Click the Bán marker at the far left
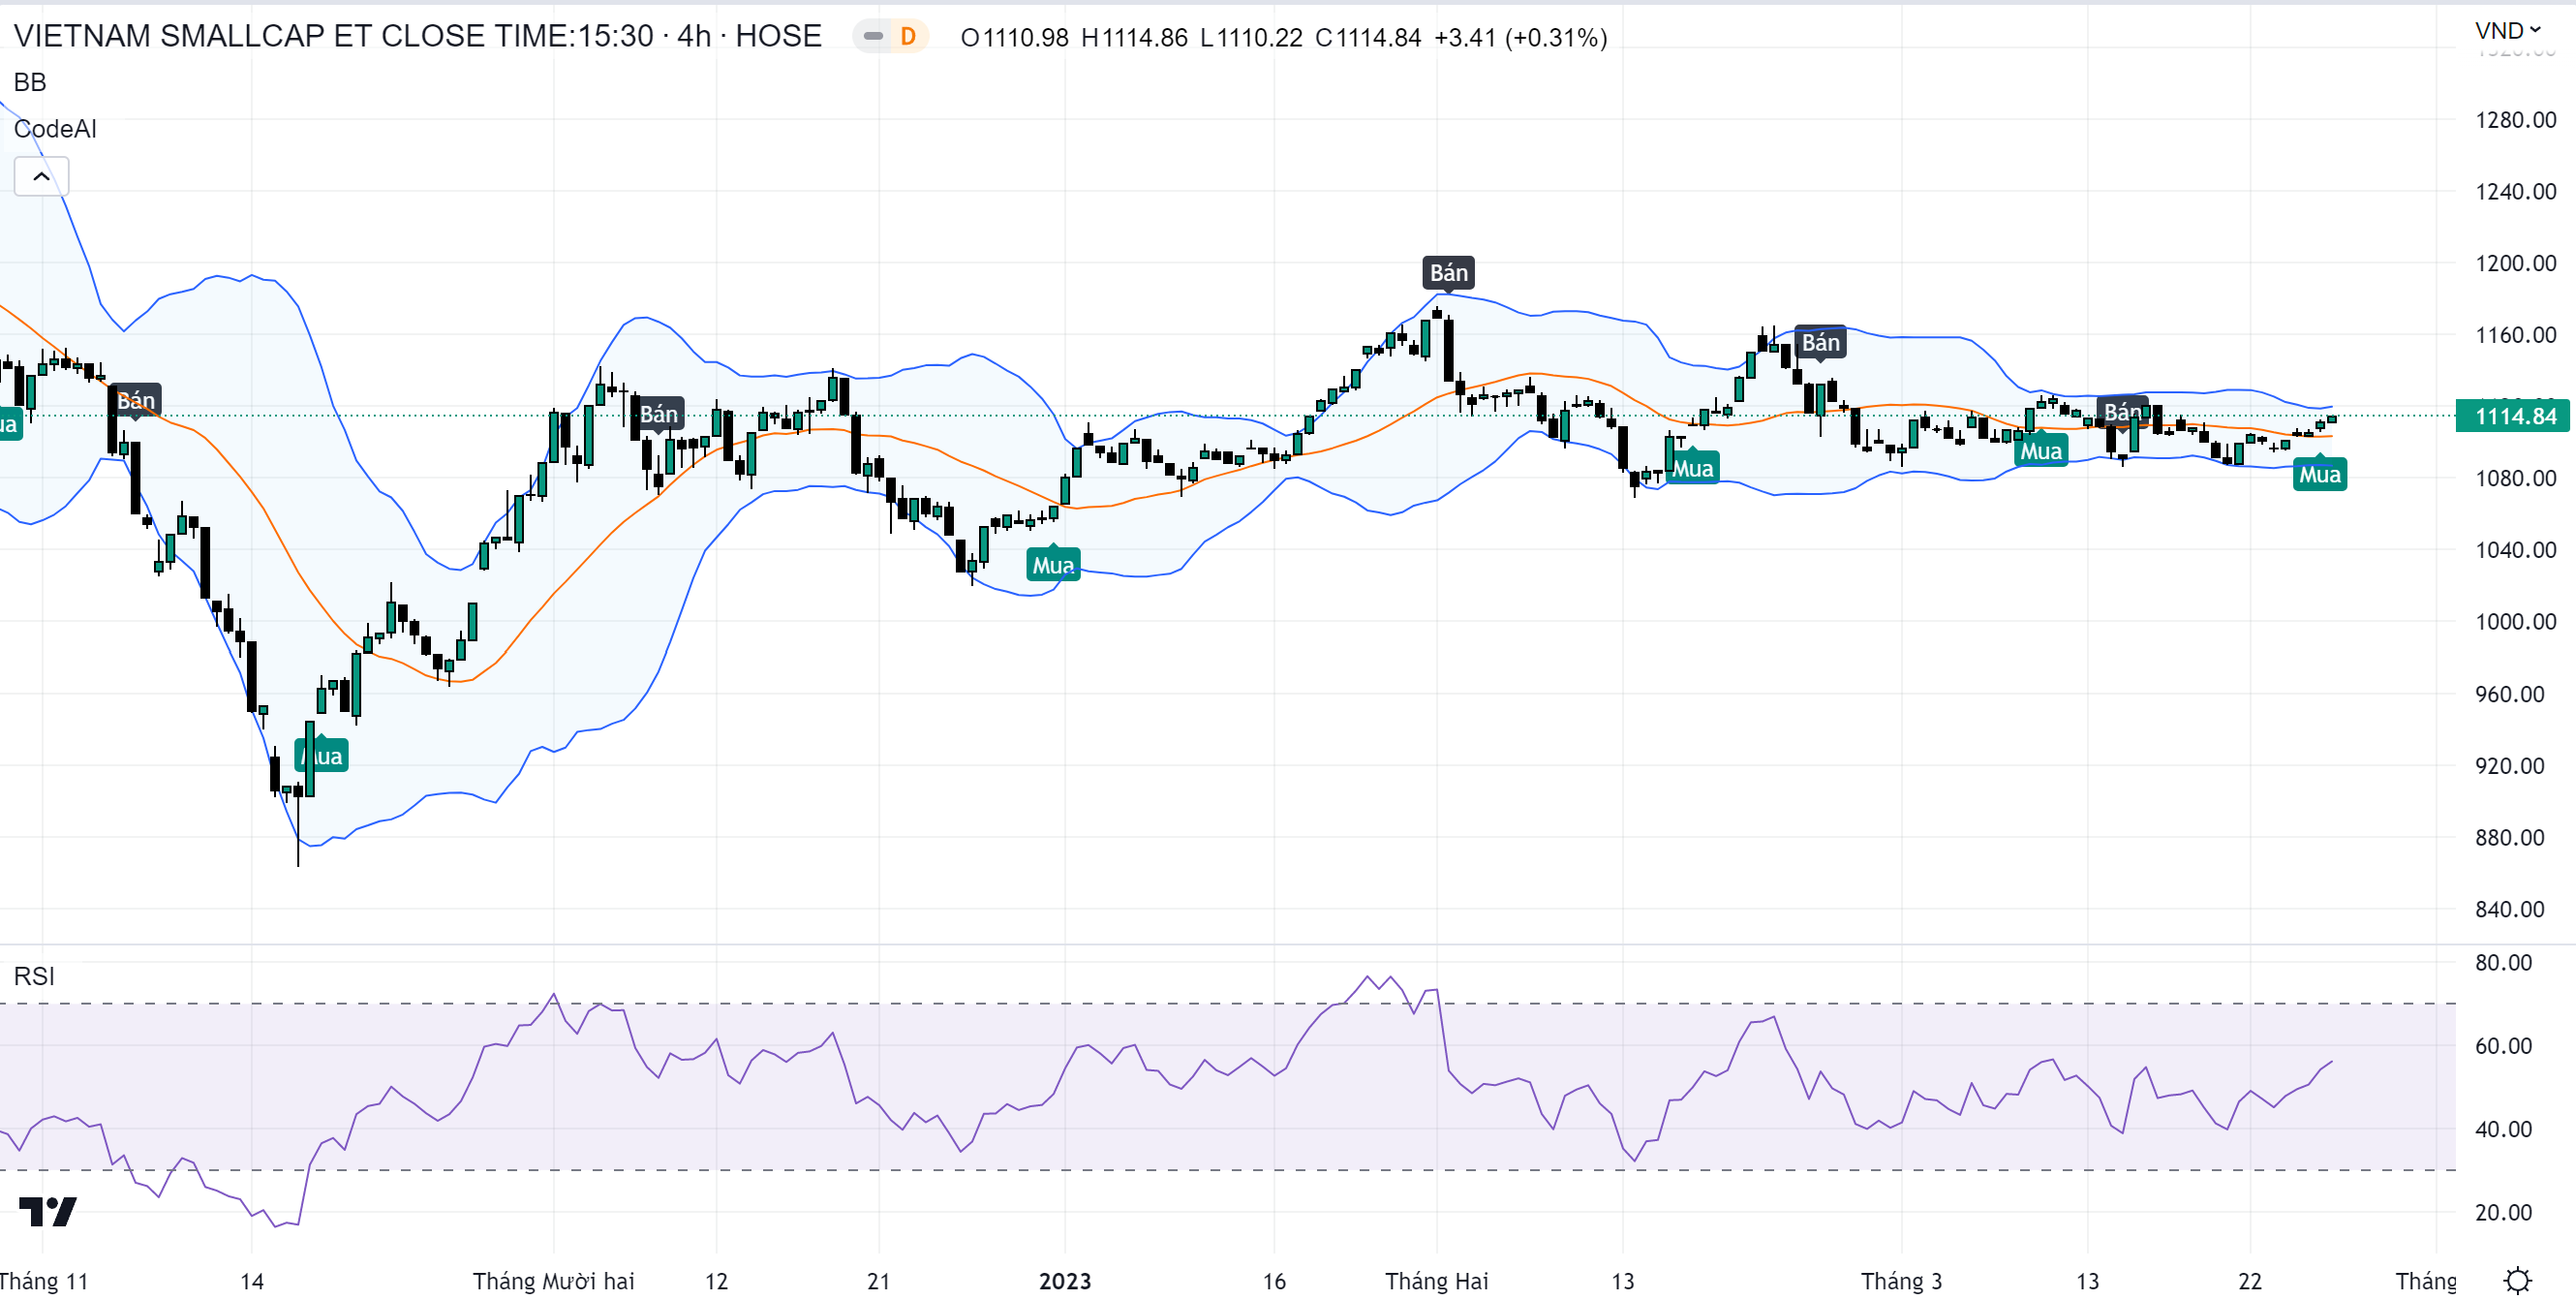This screenshot has height=1300, width=2576. (135, 401)
